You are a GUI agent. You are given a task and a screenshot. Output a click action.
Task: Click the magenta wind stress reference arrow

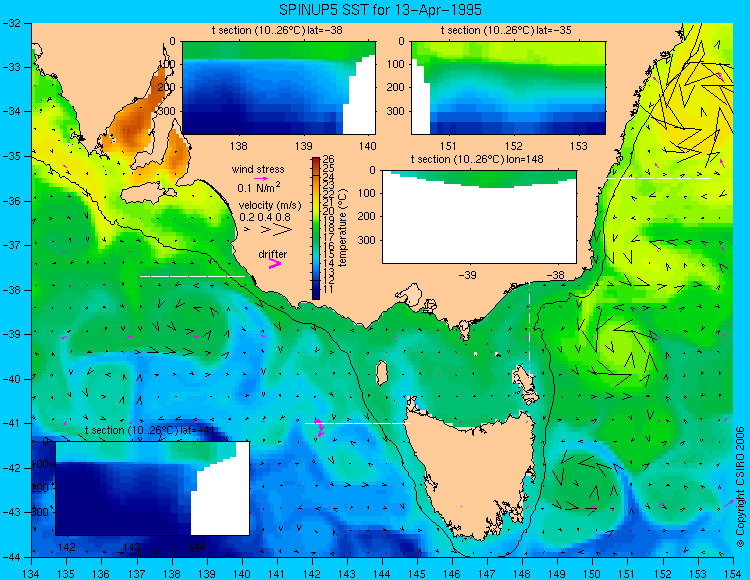click(261, 178)
